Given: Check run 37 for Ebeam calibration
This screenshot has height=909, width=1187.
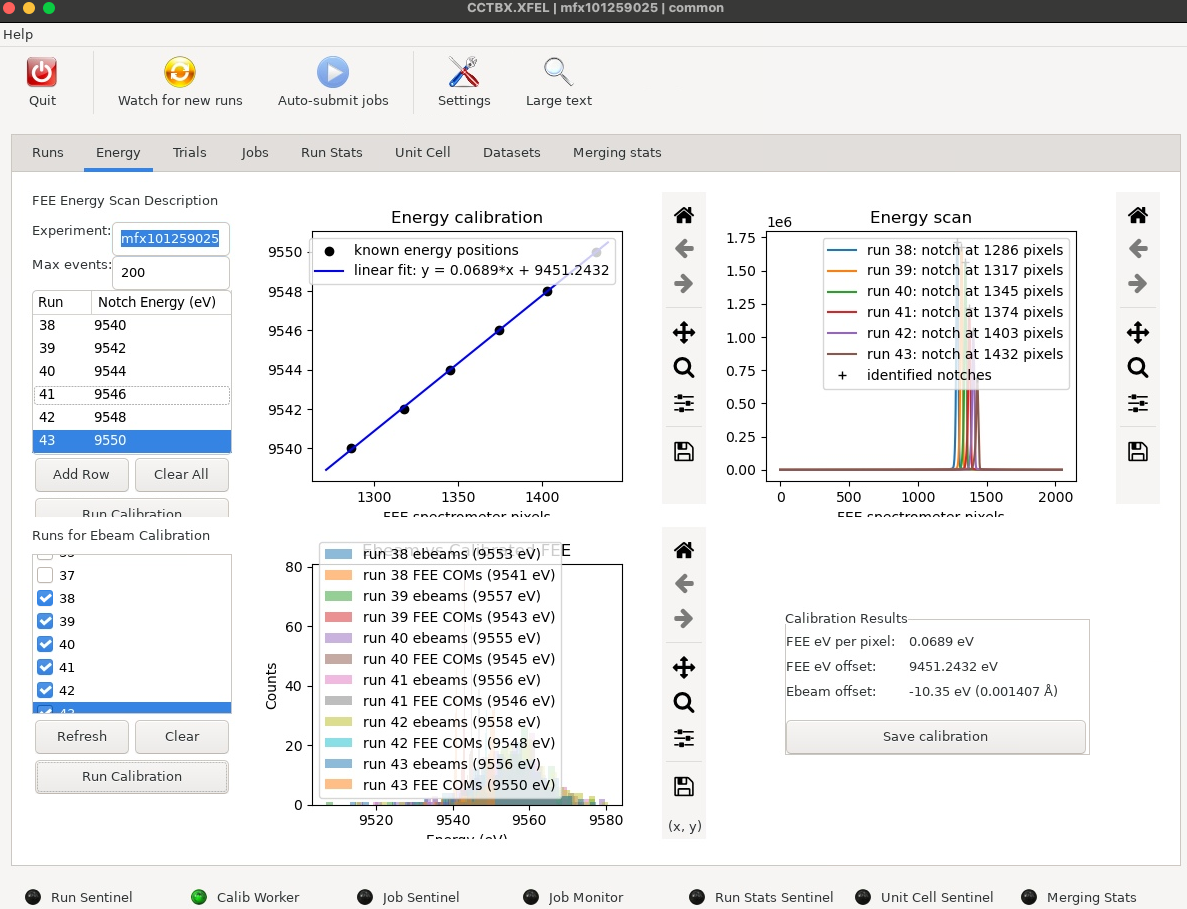Looking at the screenshot, I should [45, 575].
